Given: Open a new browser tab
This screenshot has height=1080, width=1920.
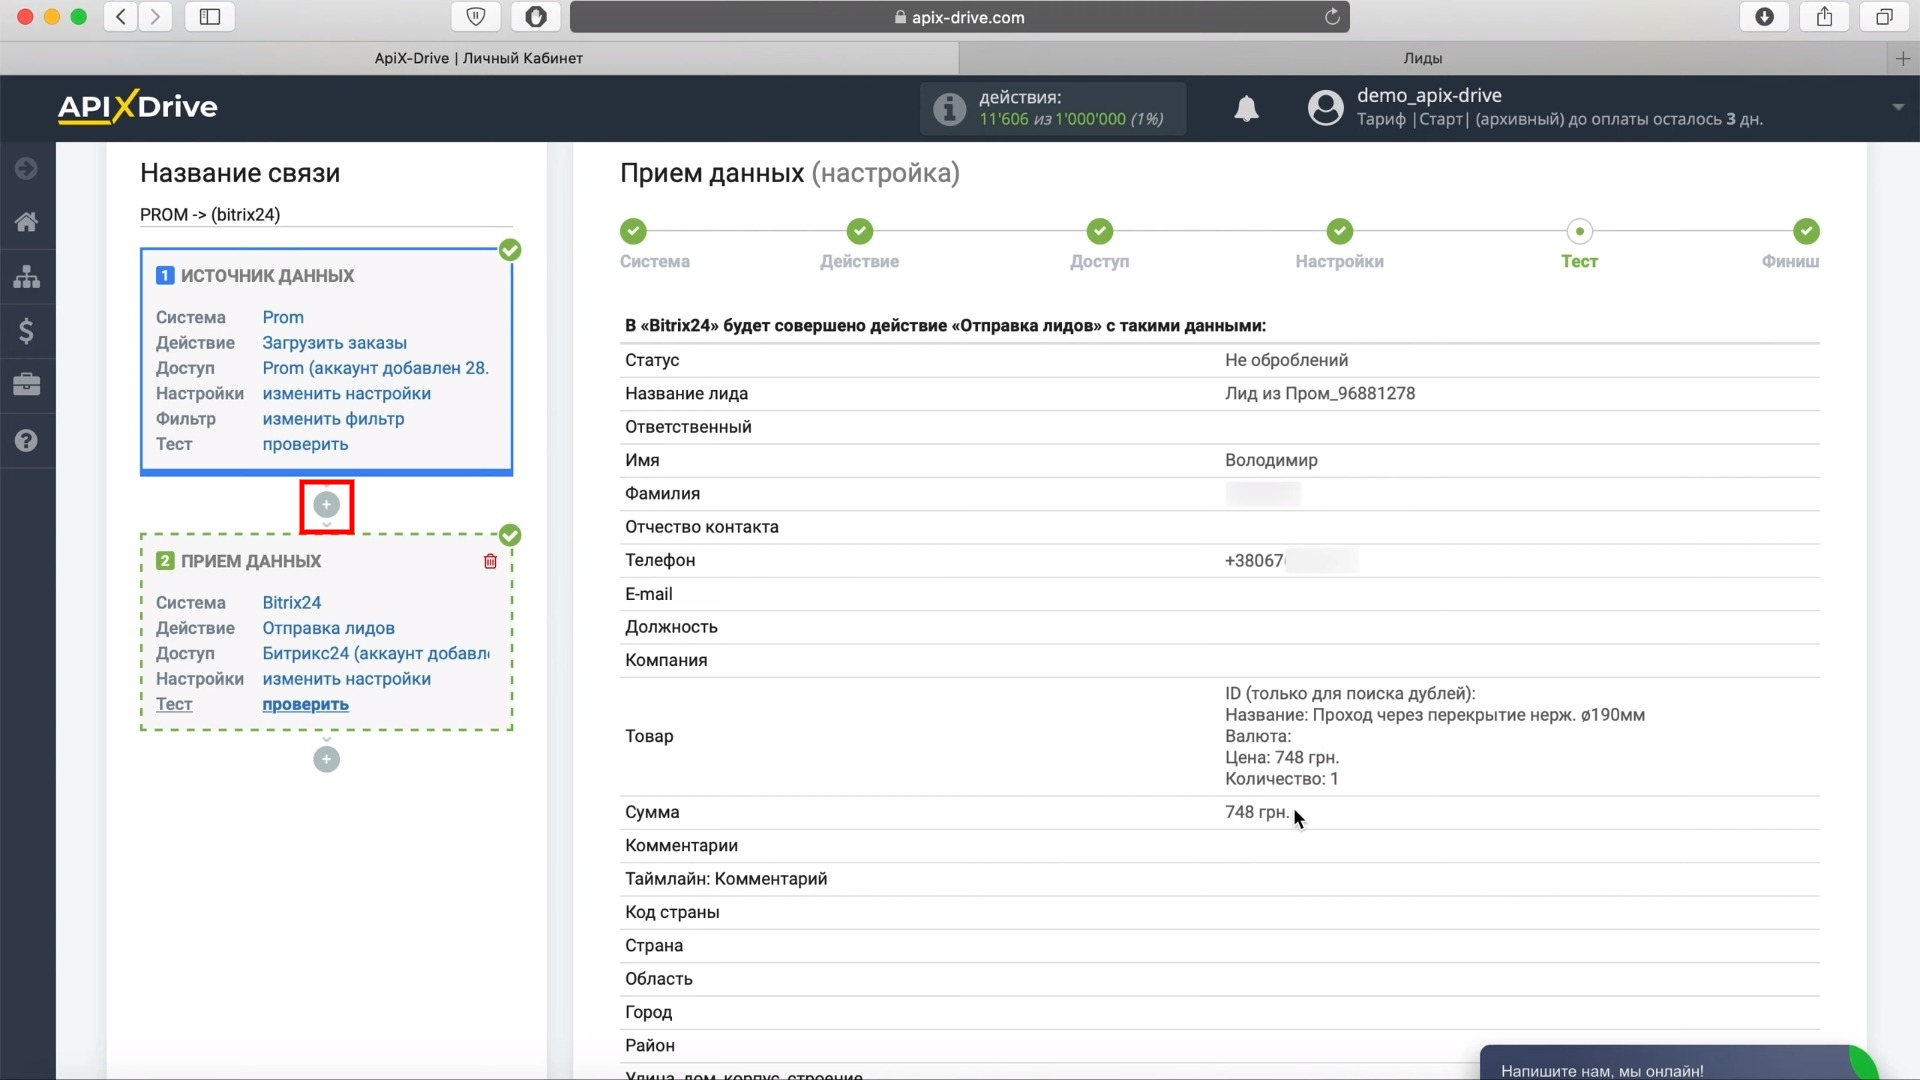Looking at the screenshot, I should 1903,59.
